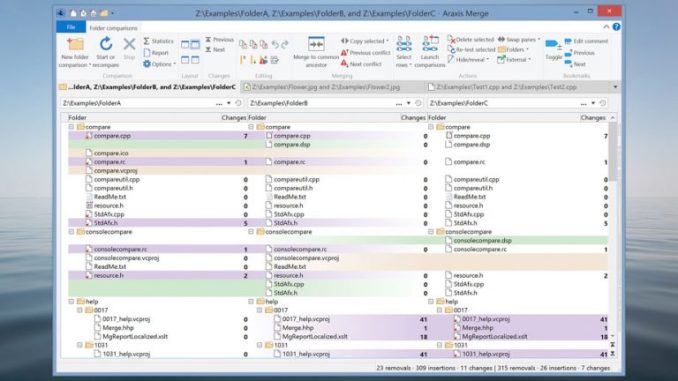Jump to Next conflict
The height and width of the screenshot is (381, 678).
click(361, 64)
